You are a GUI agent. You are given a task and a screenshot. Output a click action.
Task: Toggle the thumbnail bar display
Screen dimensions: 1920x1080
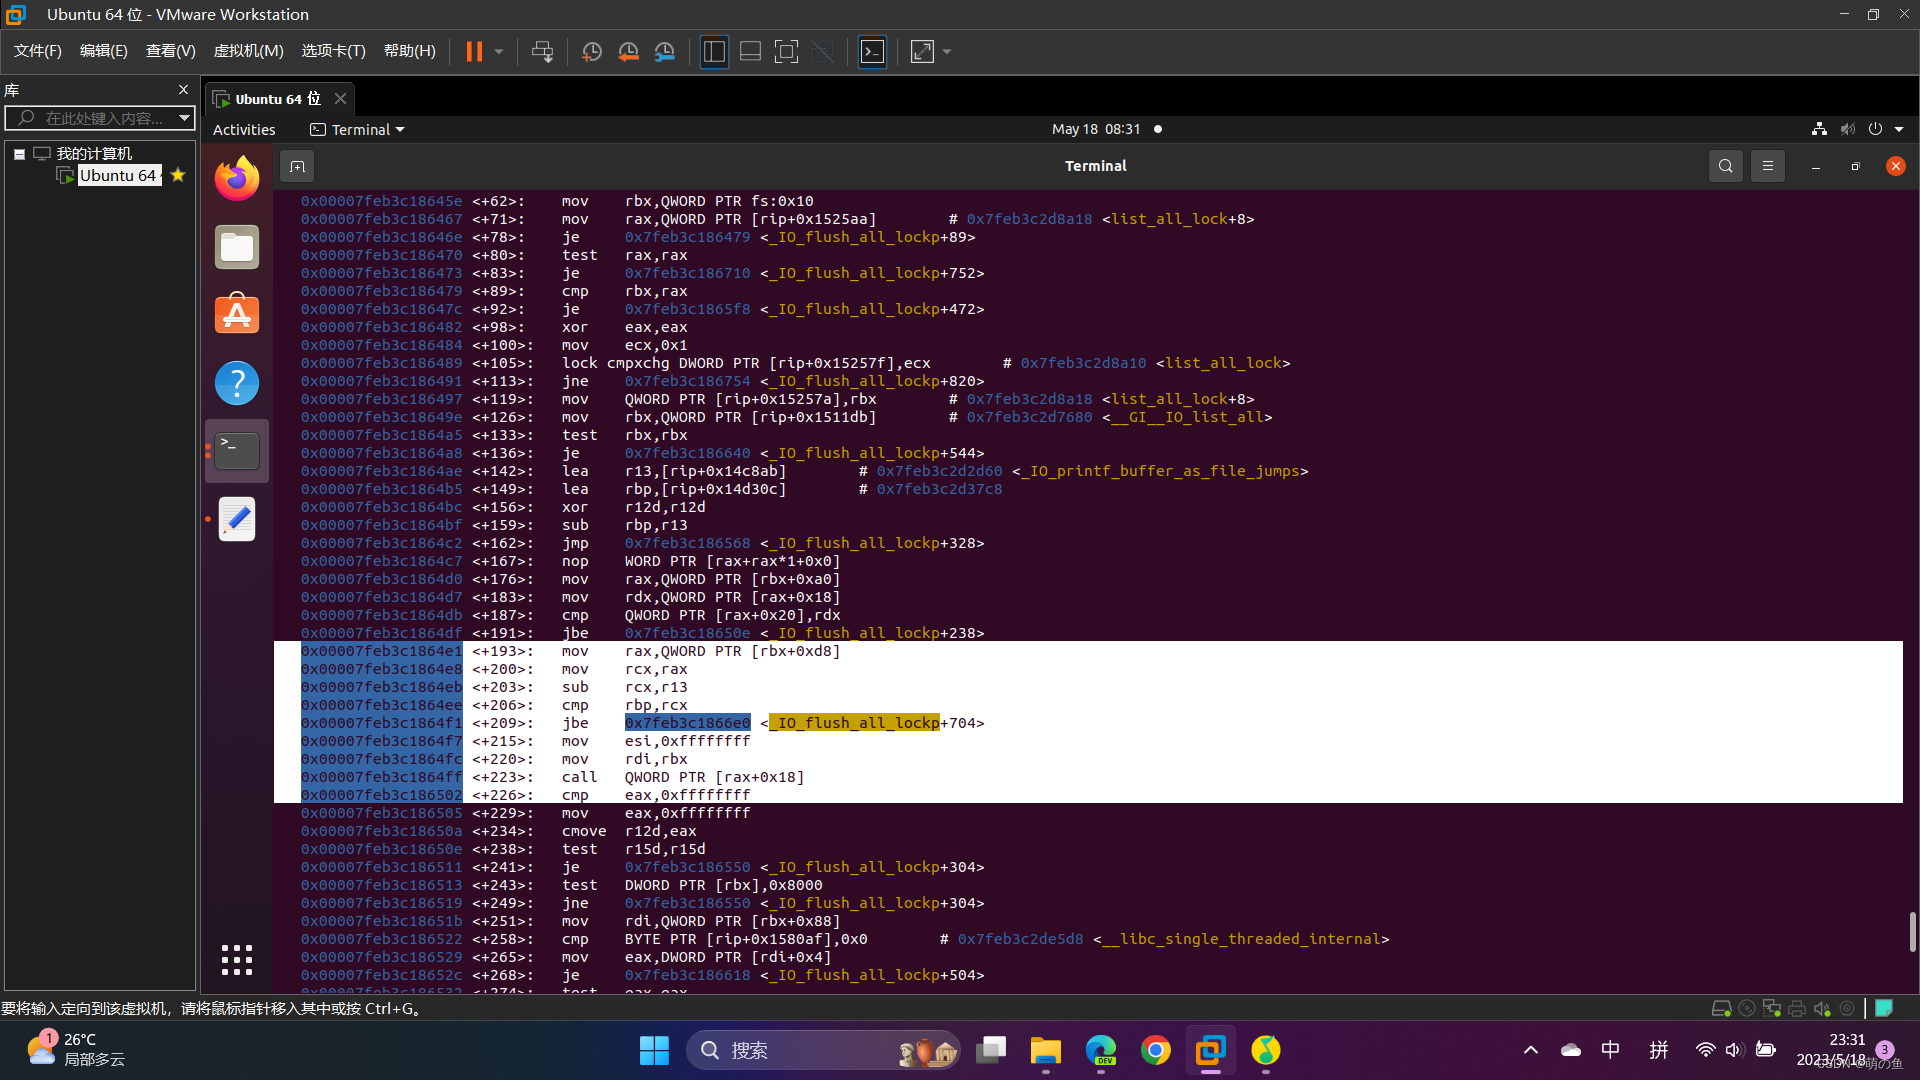[x=750, y=51]
